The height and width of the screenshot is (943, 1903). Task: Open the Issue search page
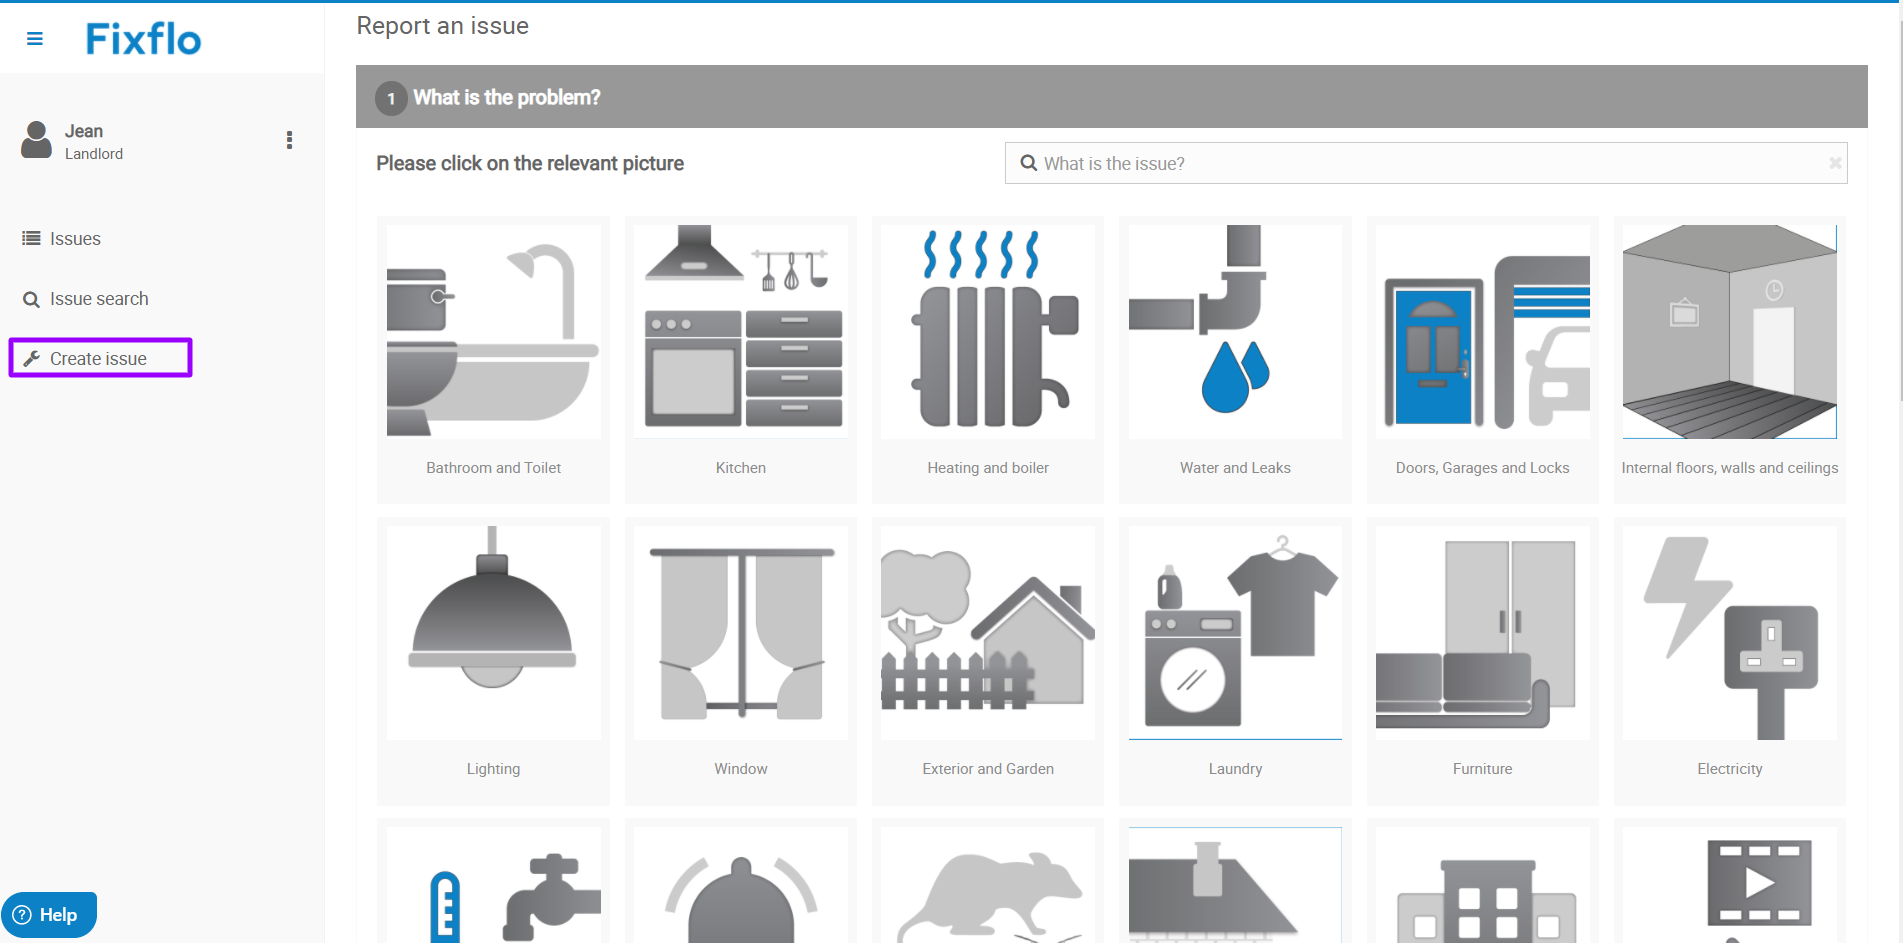97,298
